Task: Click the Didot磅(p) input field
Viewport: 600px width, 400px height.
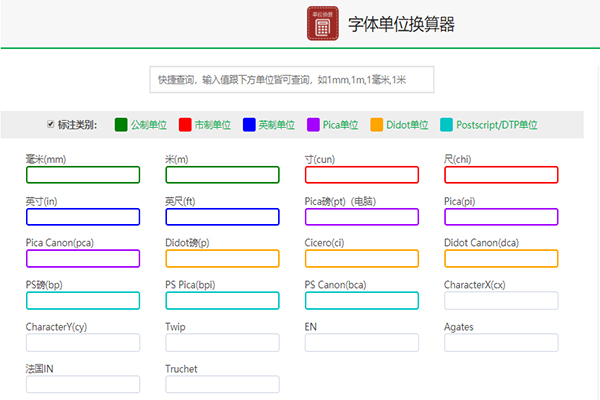Action: pos(222,258)
